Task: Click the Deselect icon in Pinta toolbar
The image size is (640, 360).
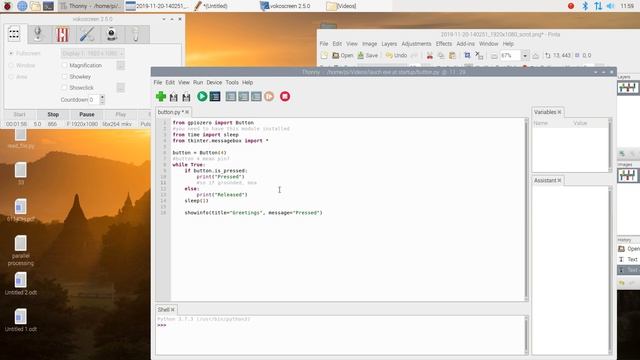Action: 479,55
